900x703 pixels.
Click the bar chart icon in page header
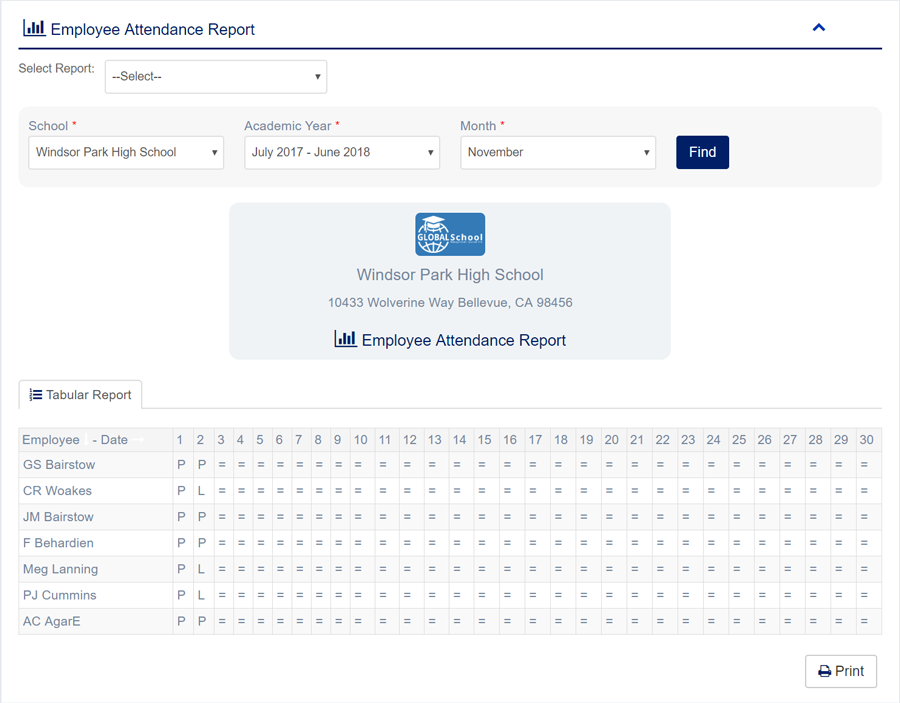[x=34, y=28]
